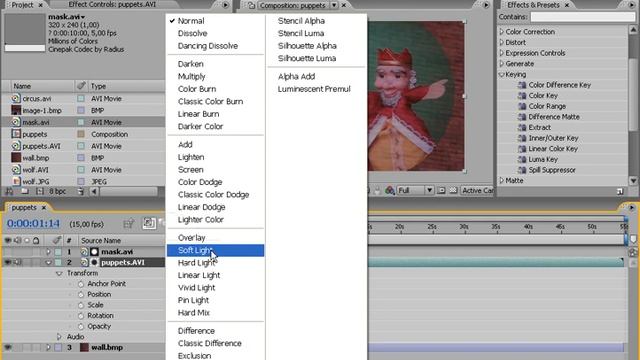Collapse the puppets.AVI layer properties

(49, 262)
